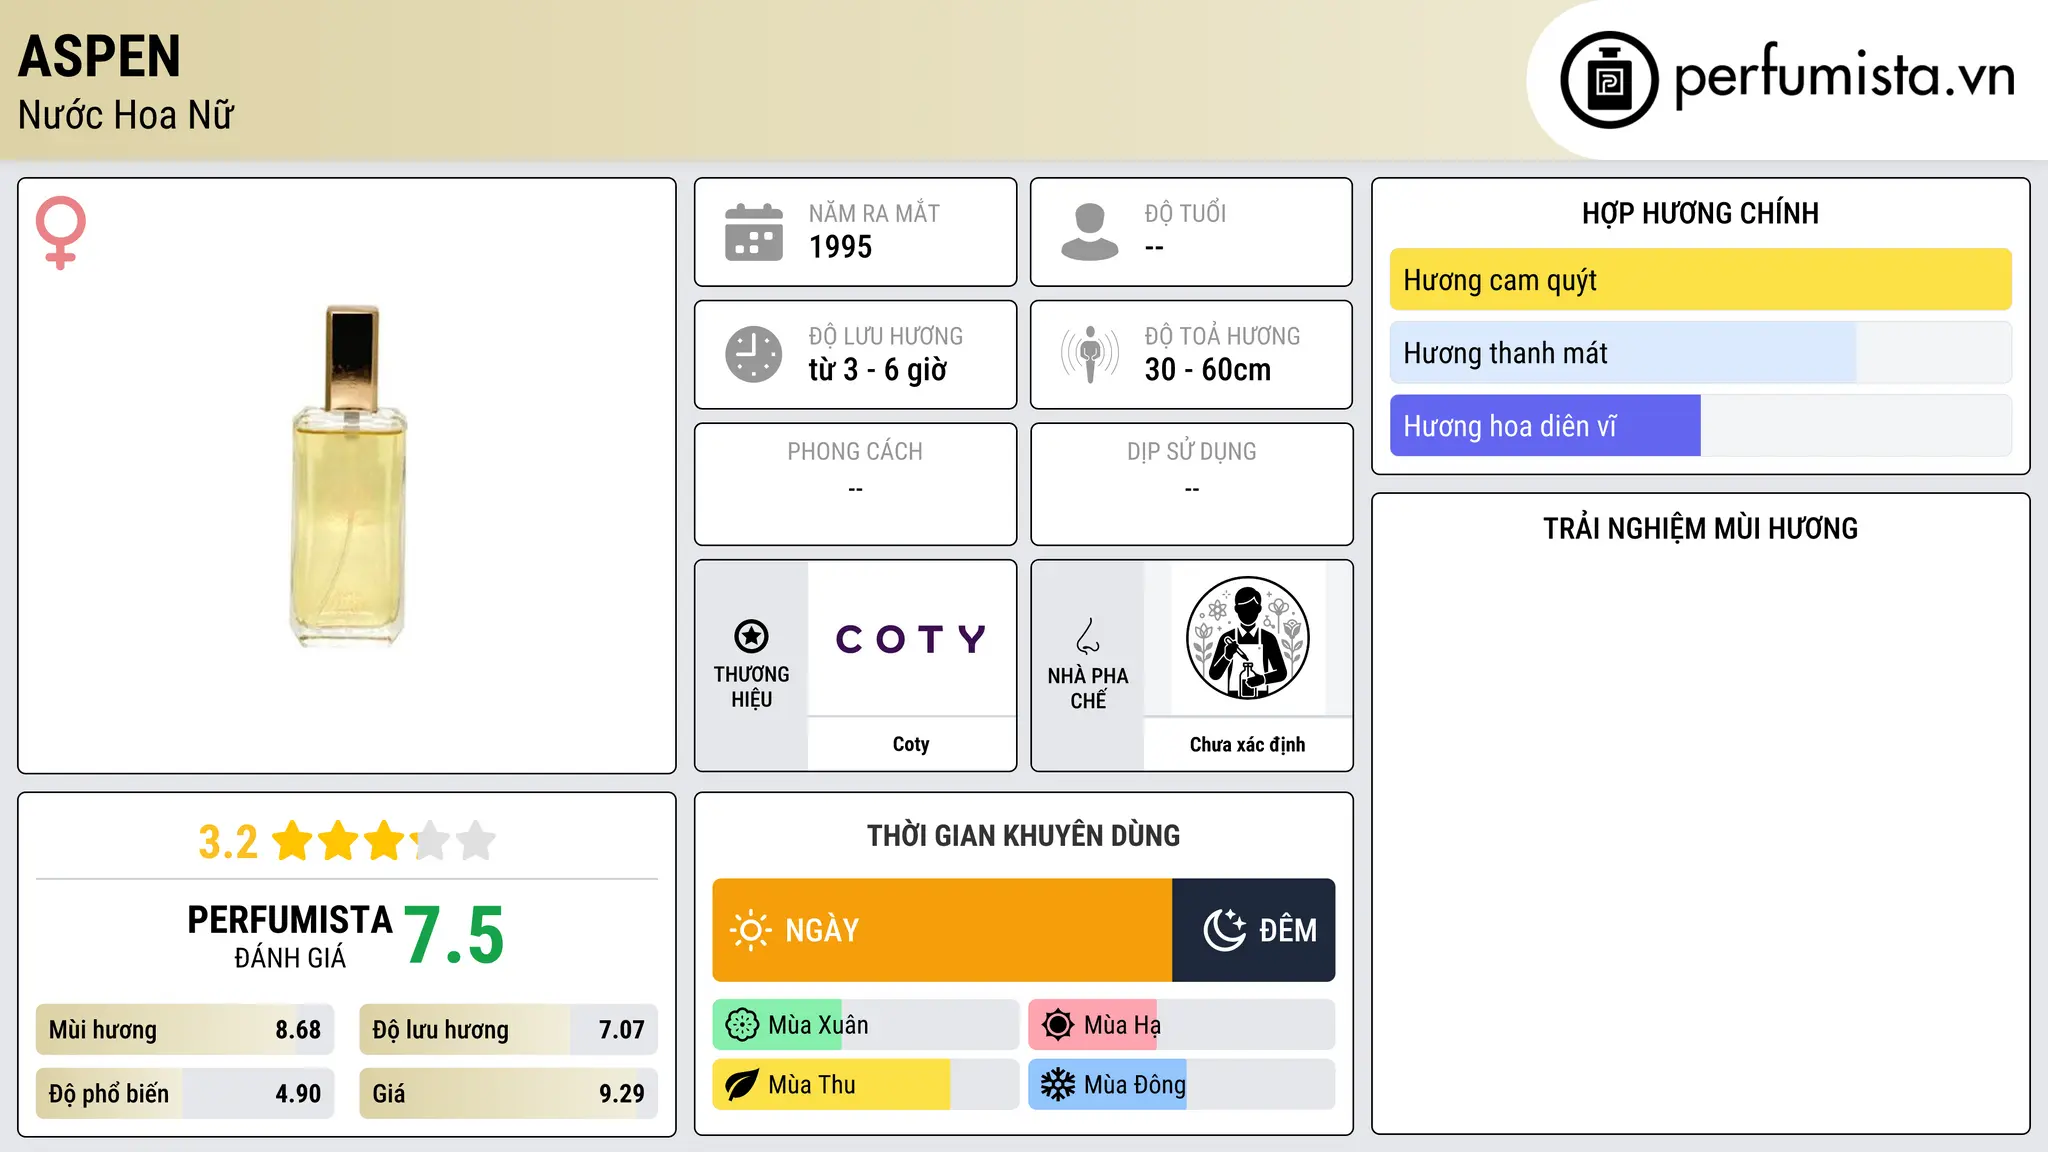Click the perfumista.vn site name
2048x1152 pixels.
pos(1845,76)
